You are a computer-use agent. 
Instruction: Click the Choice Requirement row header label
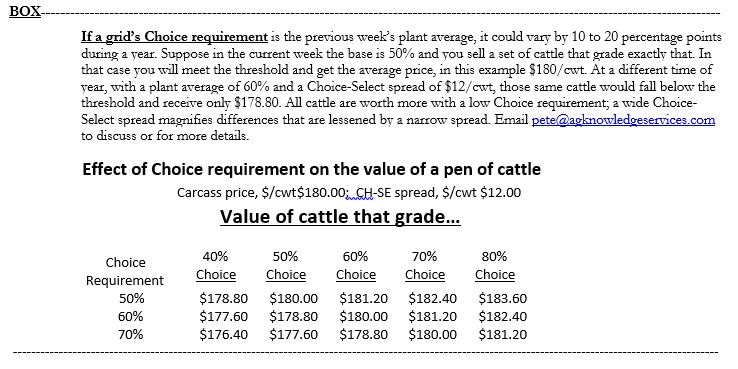[125, 272]
